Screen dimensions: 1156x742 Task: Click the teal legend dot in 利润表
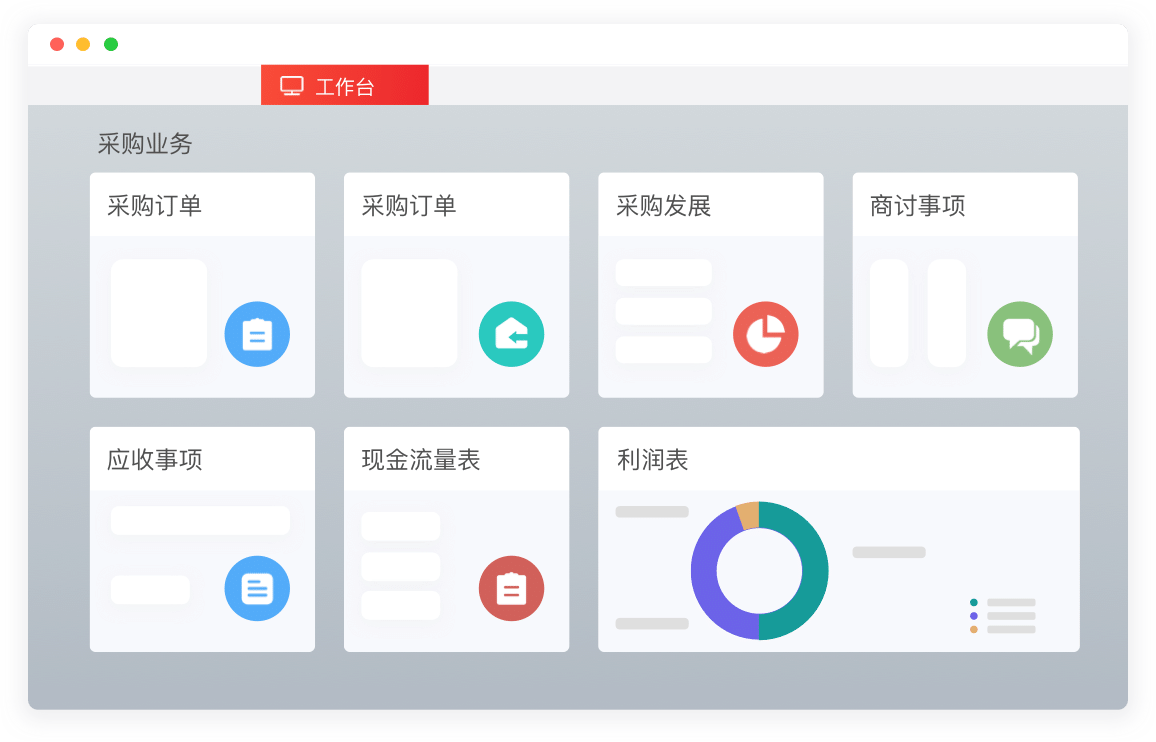[x=974, y=603]
